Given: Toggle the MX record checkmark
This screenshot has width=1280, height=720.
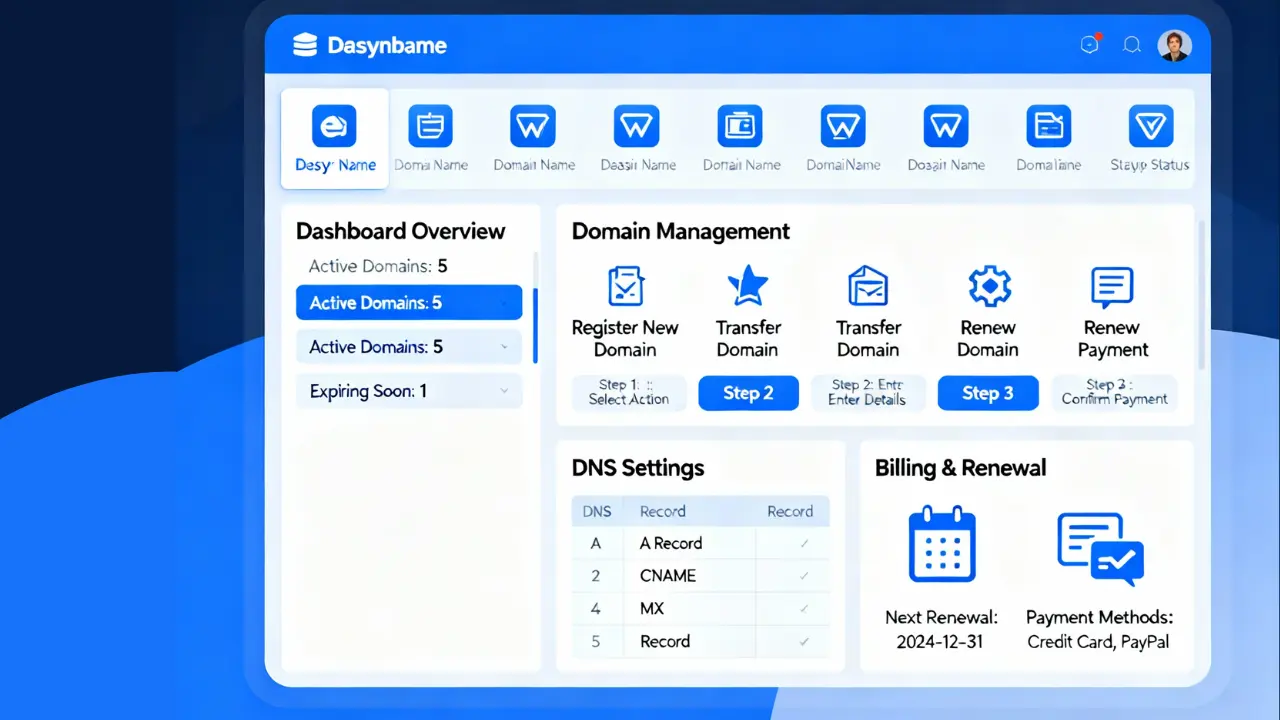Looking at the screenshot, I should click(x=804, y=609).
